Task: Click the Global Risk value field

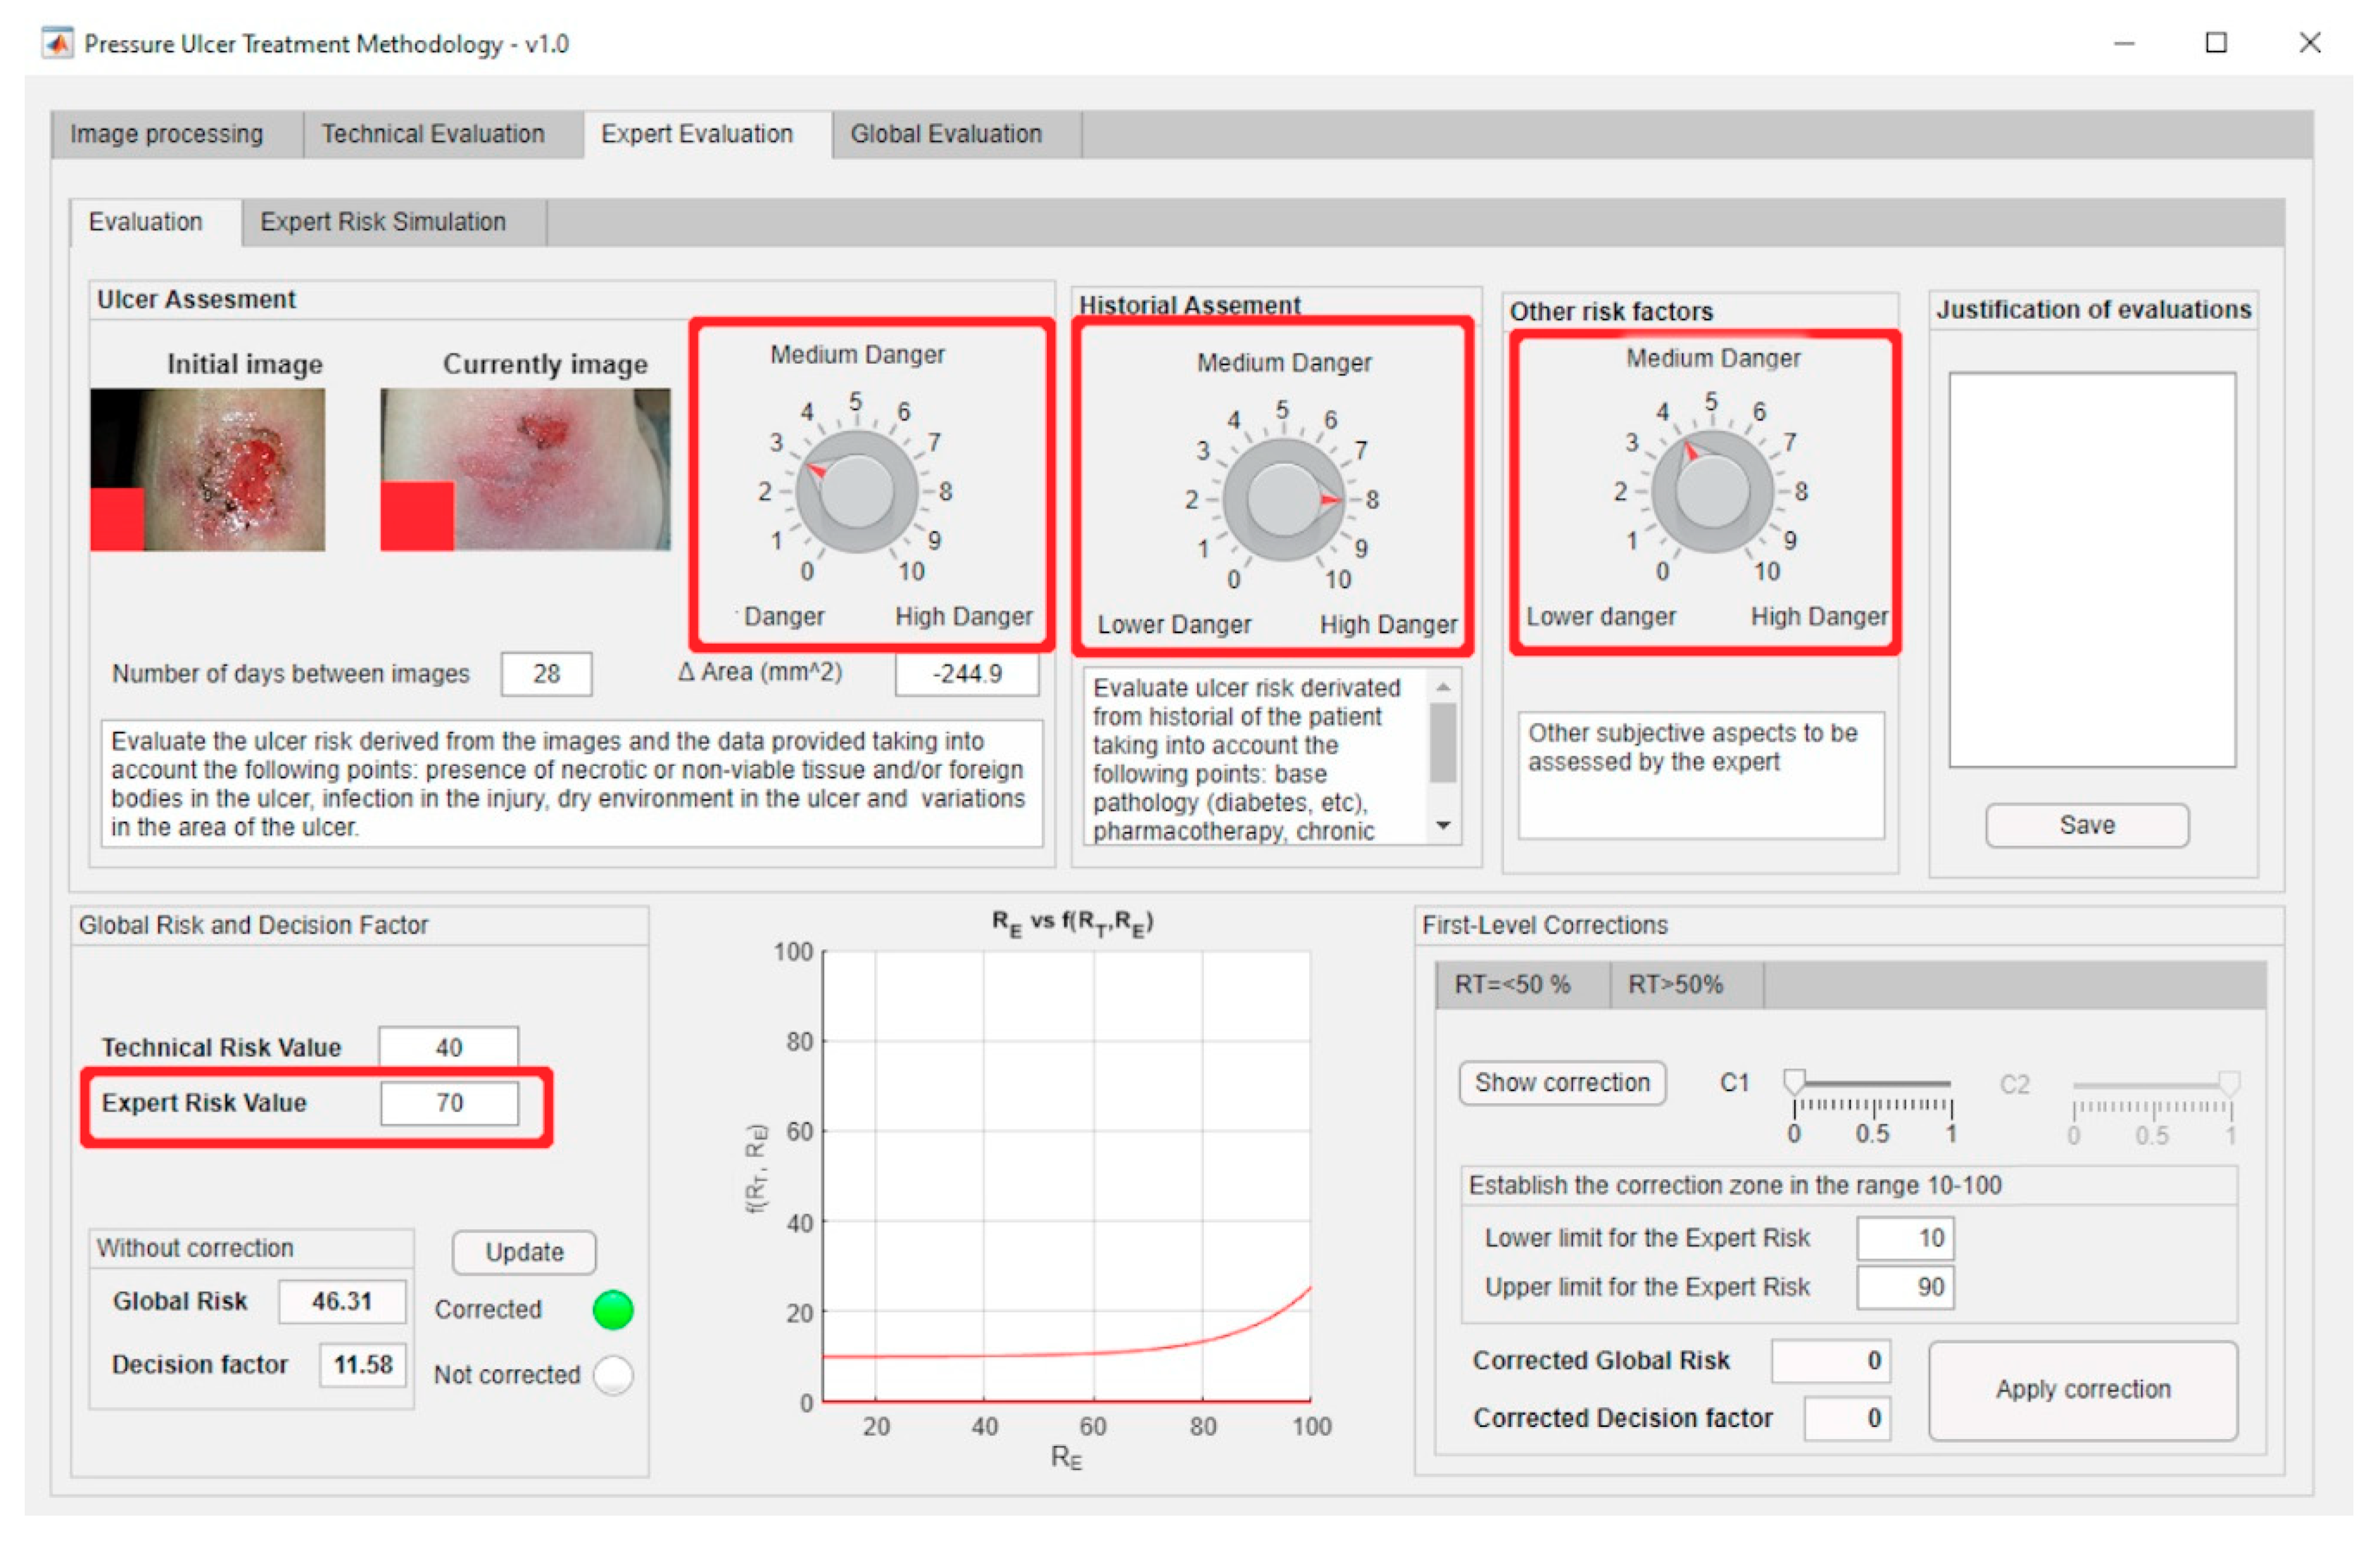Action: click(x=342, y=1301)
